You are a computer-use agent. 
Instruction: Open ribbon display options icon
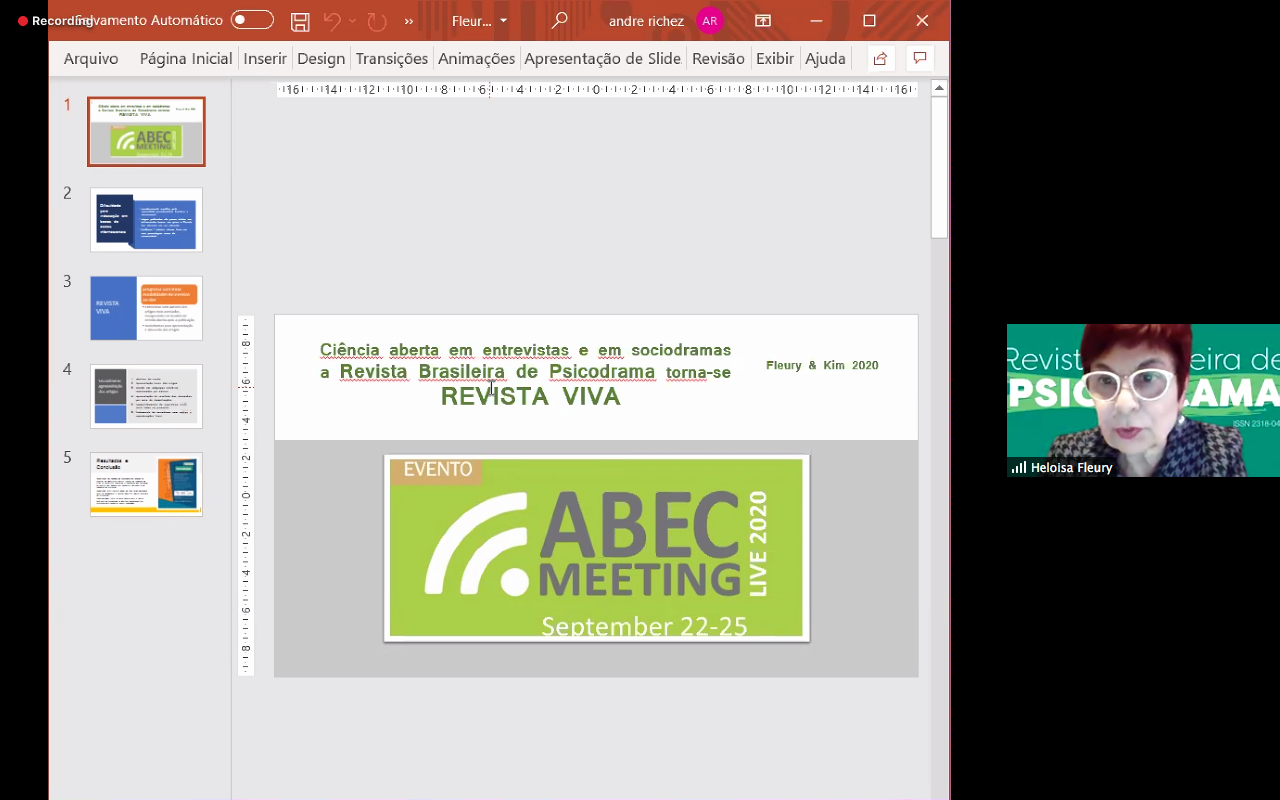click(763, 21)
